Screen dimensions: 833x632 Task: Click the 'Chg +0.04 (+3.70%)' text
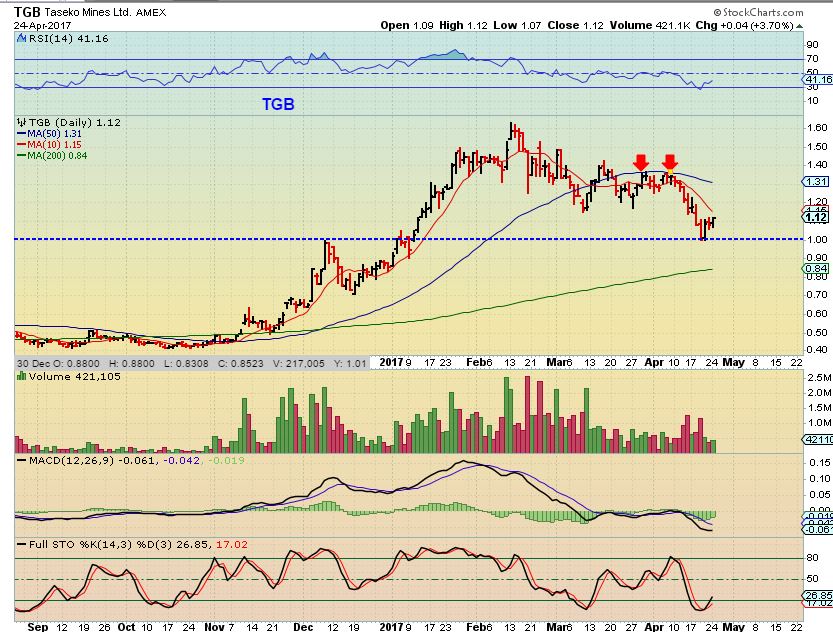(x=744, y=25)
